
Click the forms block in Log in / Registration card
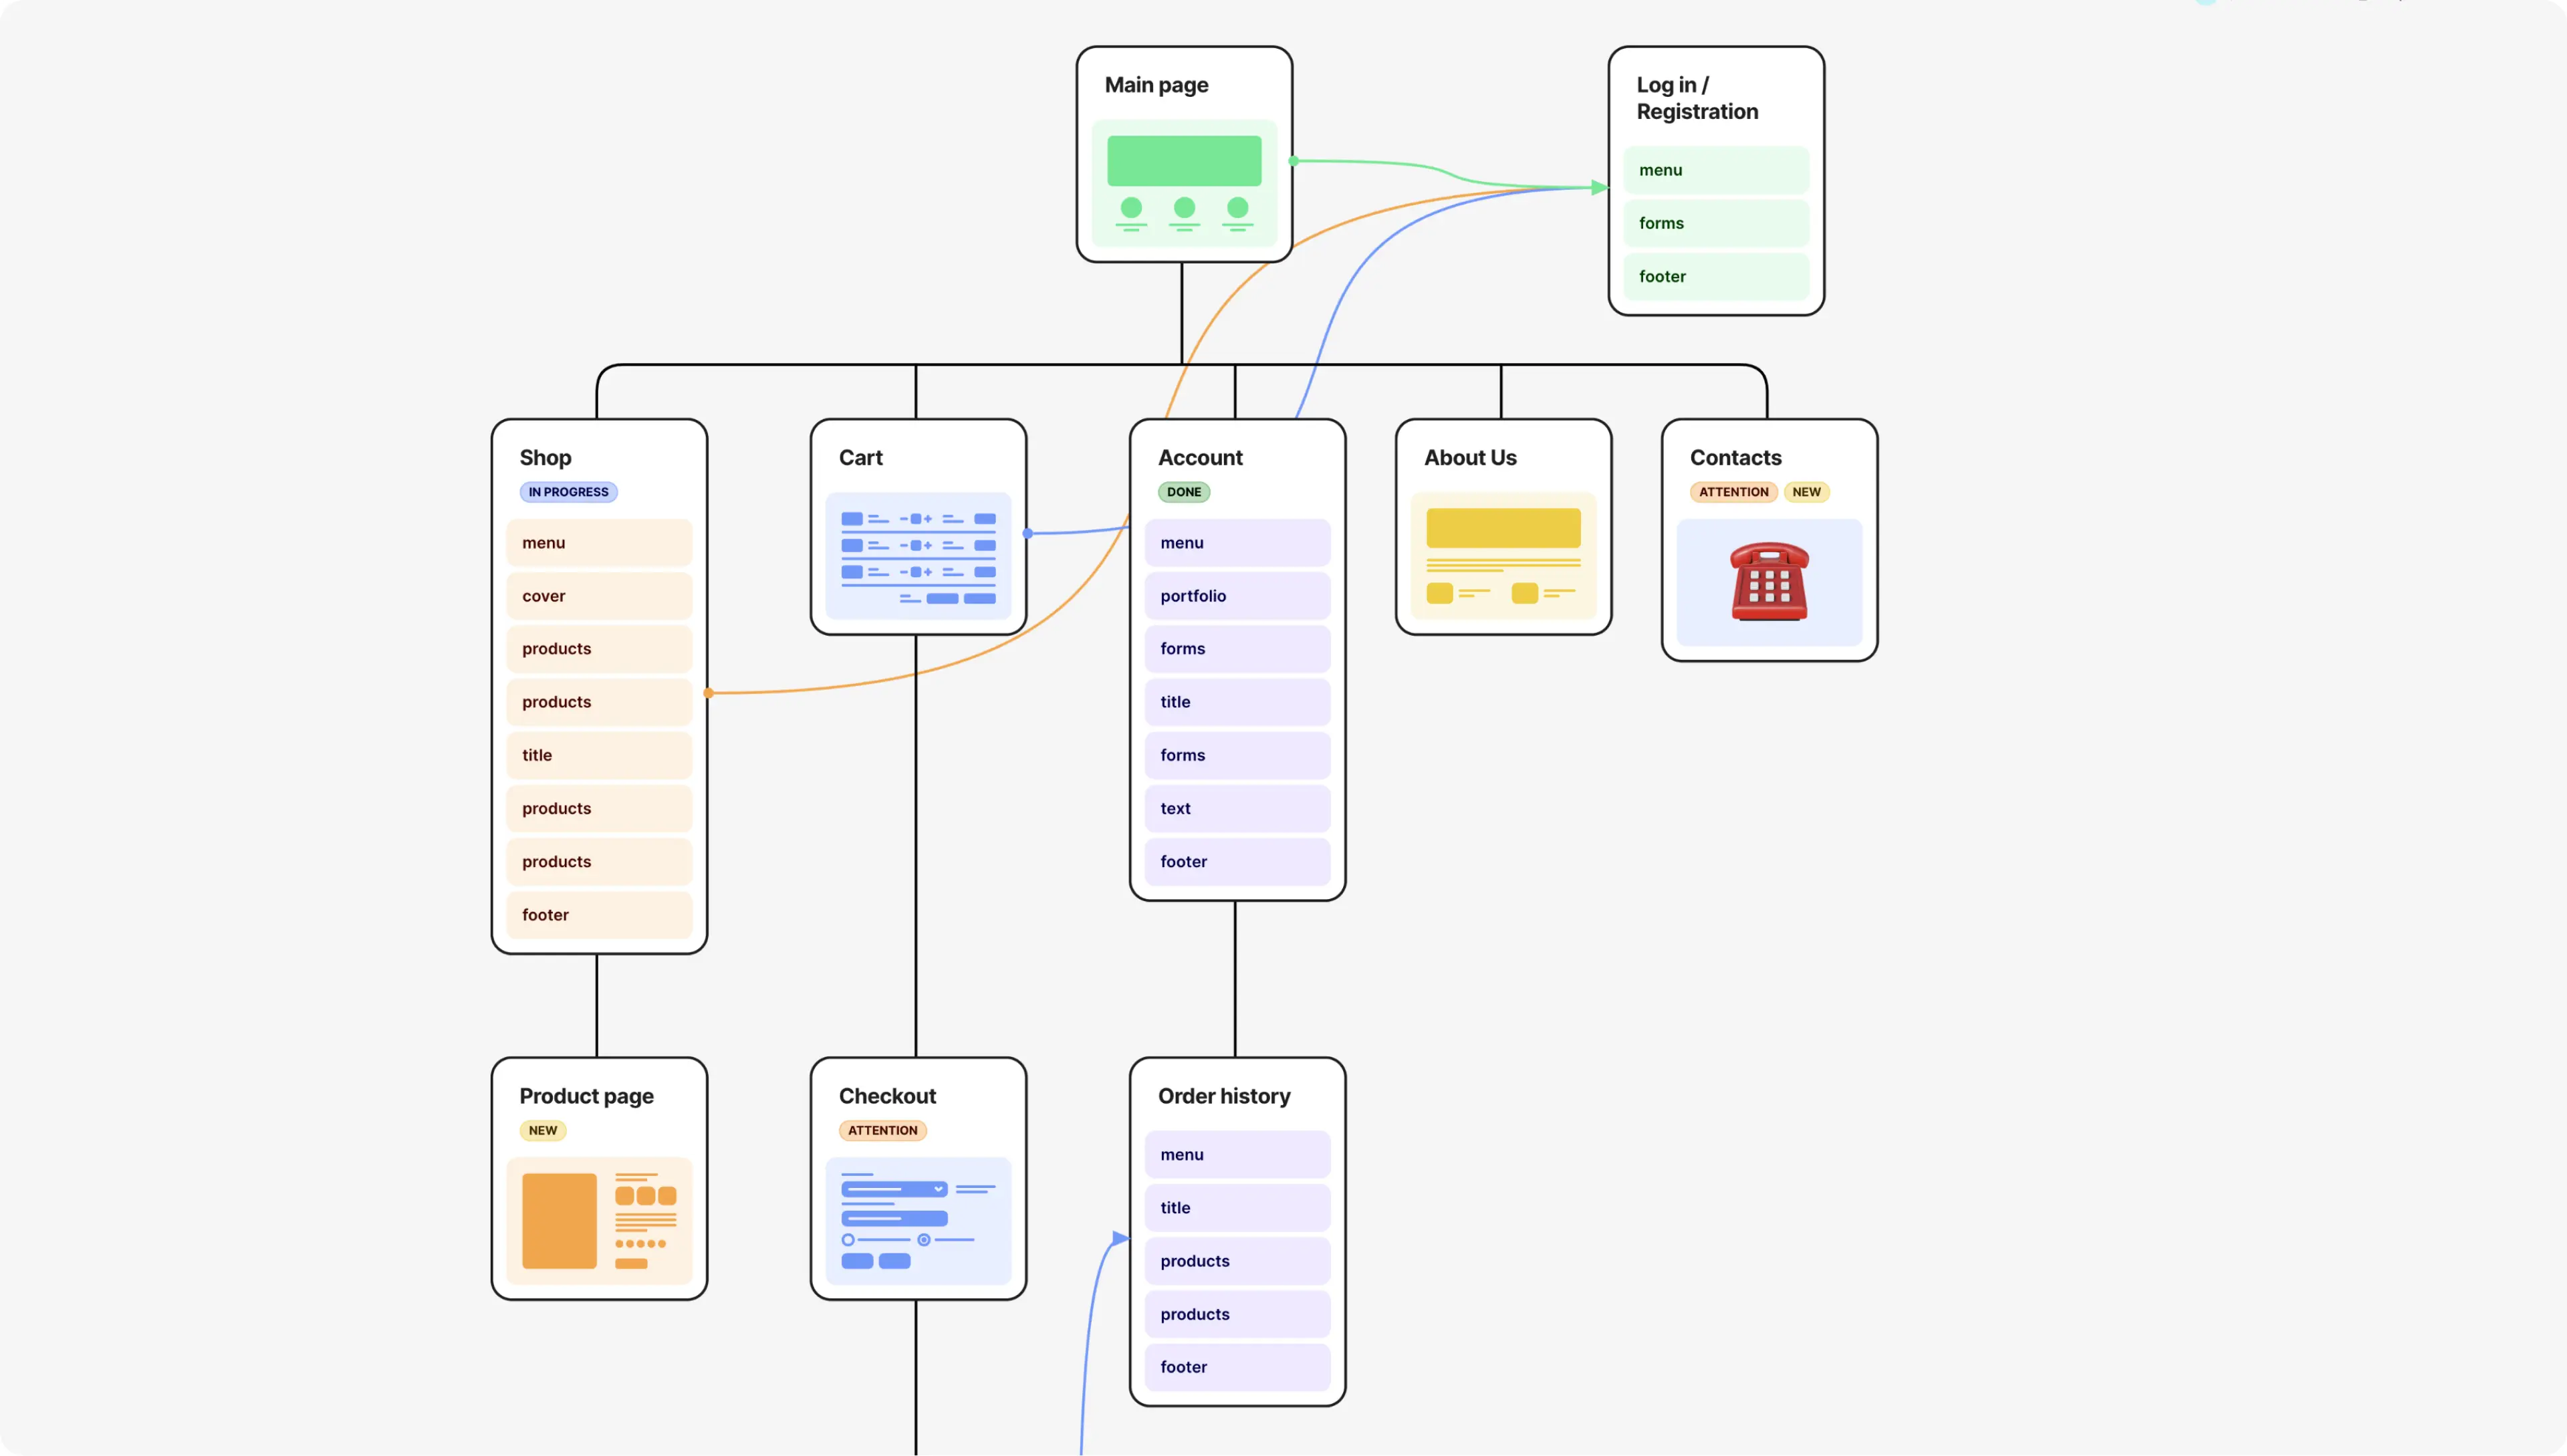point(1715,223)
